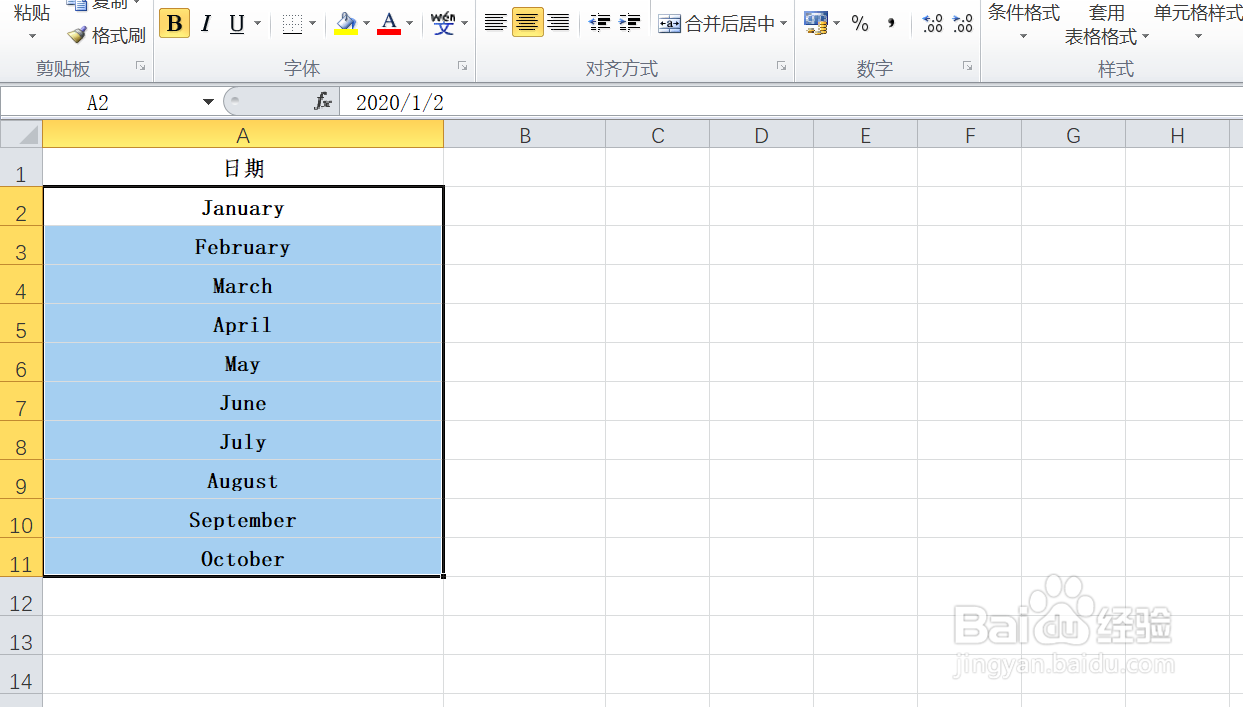1243x707 pixels.
Task: Select the August cell
Action: point(243,480)
